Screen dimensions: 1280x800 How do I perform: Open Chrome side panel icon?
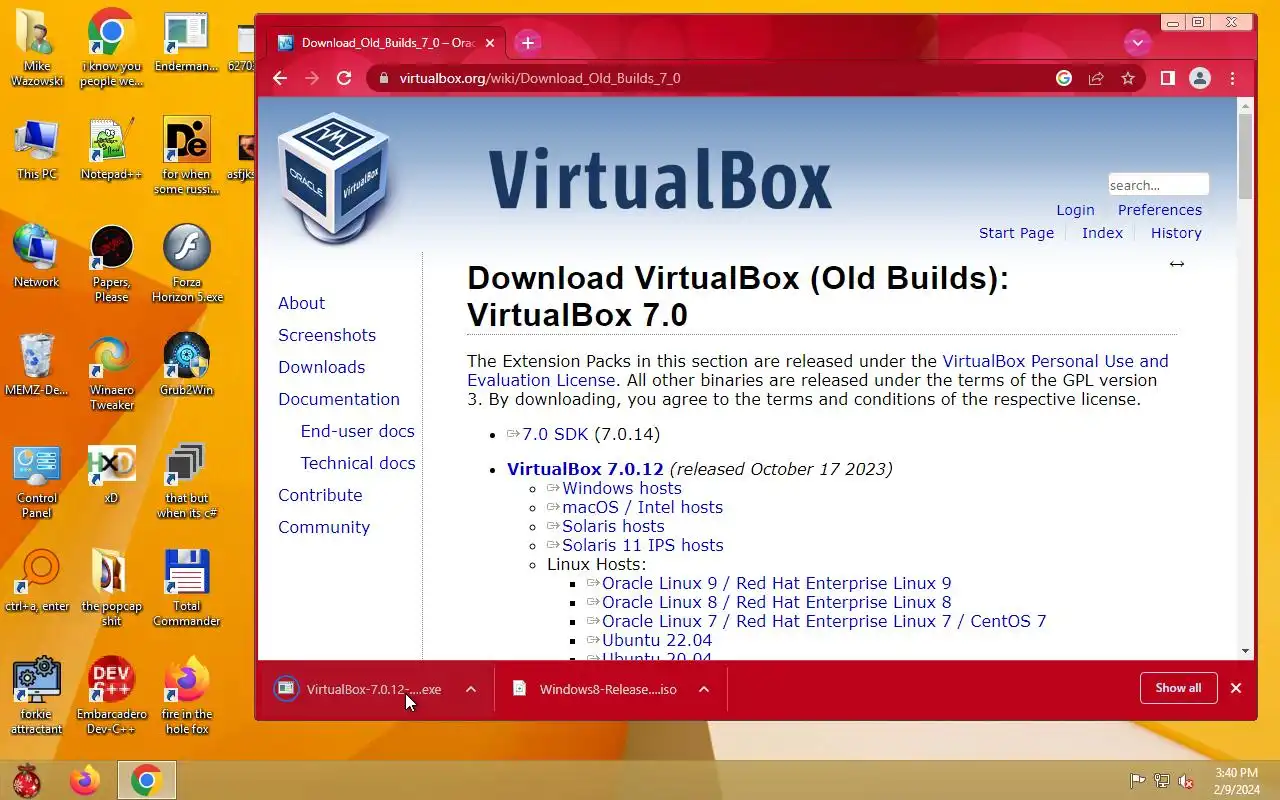point(1167,78)
